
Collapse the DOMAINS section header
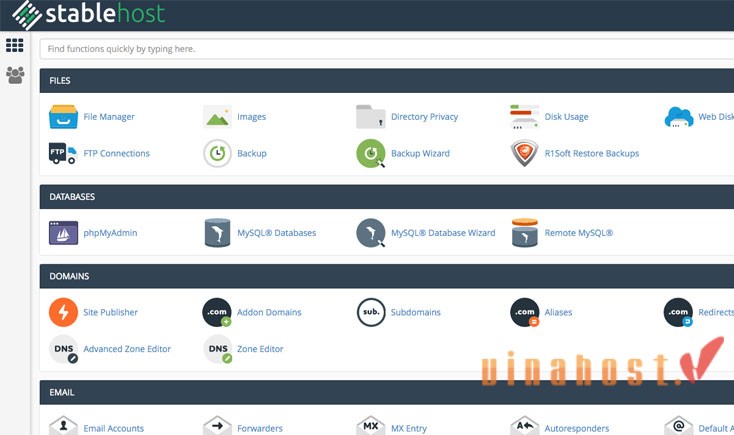(387, 276)
